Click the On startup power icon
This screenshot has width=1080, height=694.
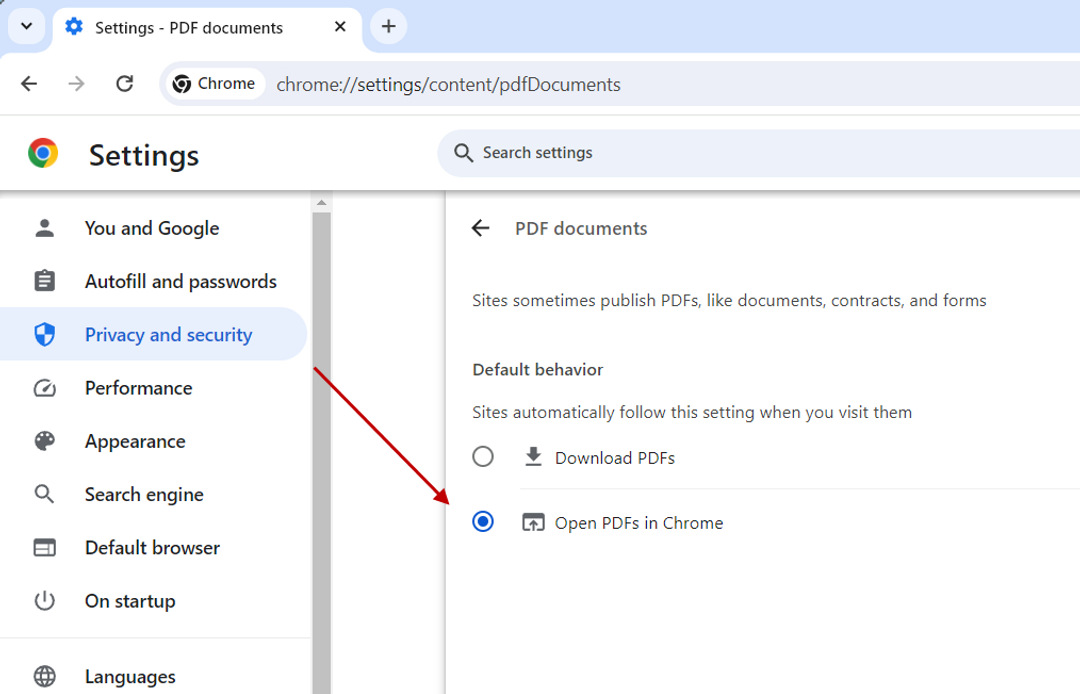point(45,601)
